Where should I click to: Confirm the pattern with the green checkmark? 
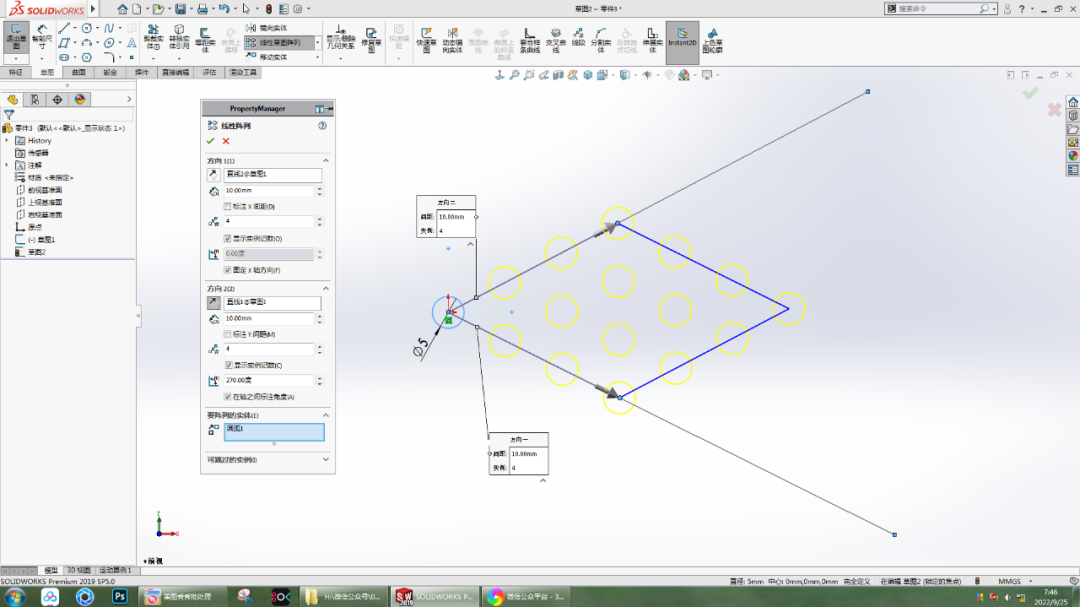(x=208, y=142)
